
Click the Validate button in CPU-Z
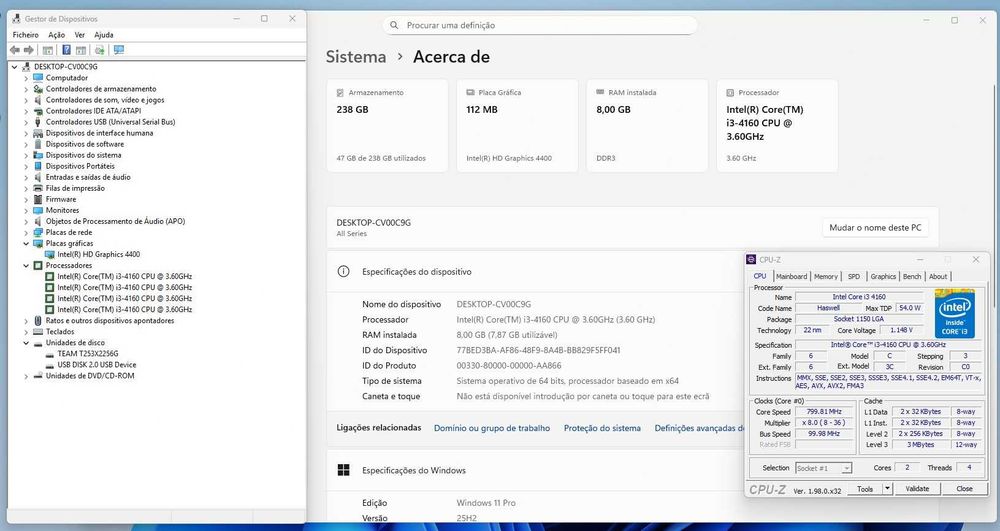(917, 489)
